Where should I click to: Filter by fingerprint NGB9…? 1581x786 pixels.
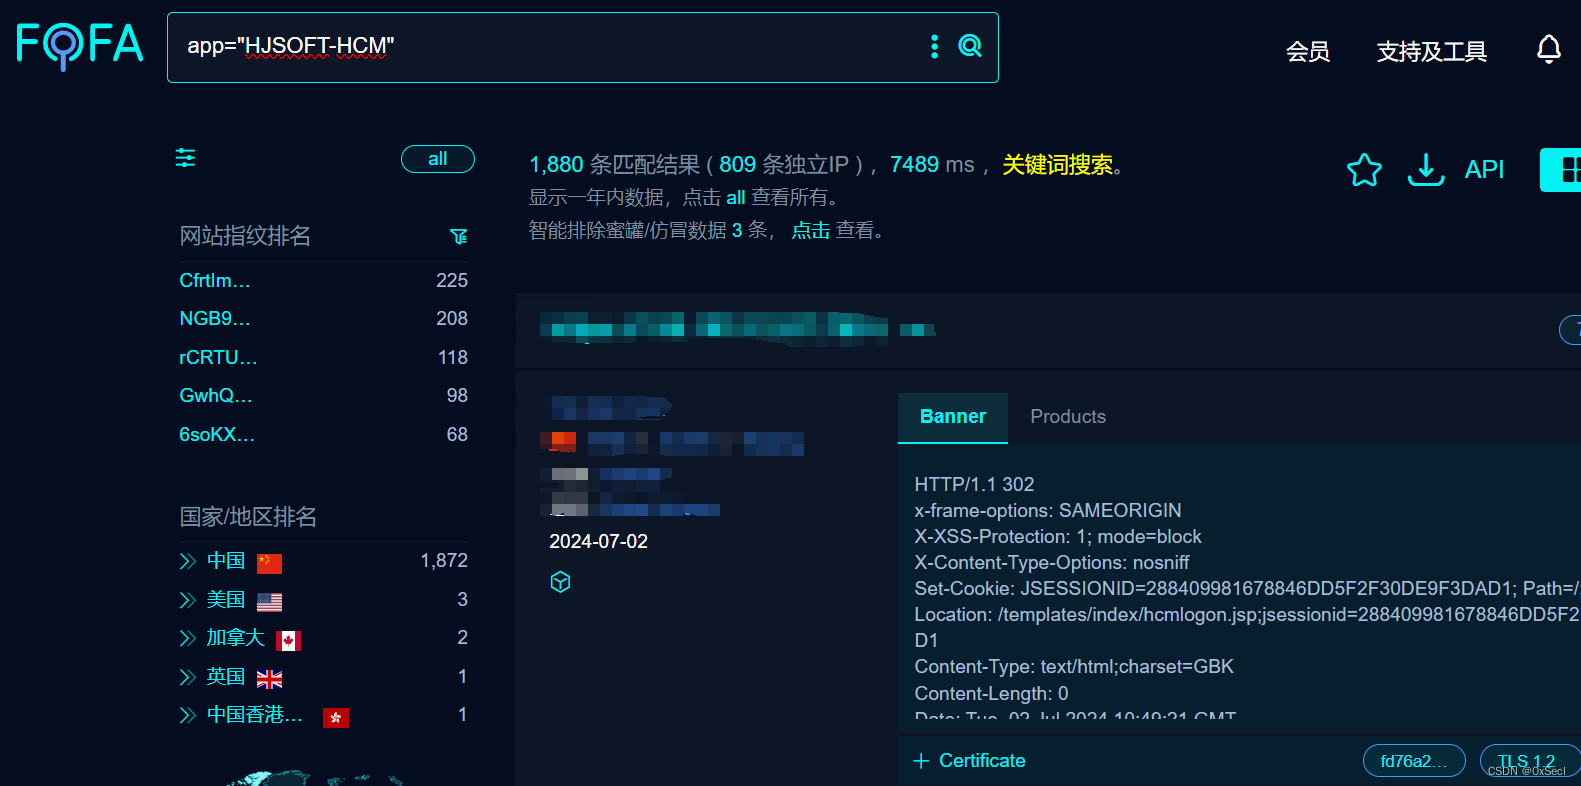point(215,319)
